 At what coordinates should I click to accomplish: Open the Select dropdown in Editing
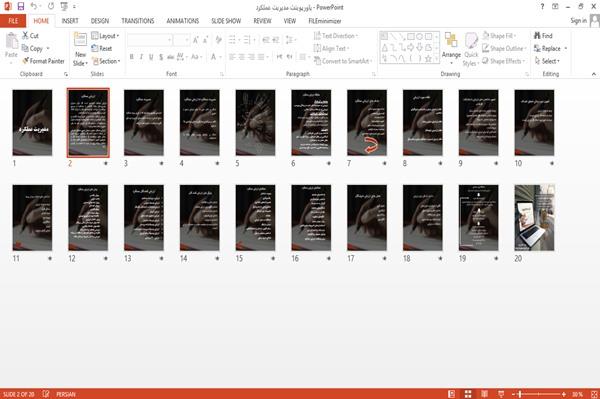(x=547, y=61)
